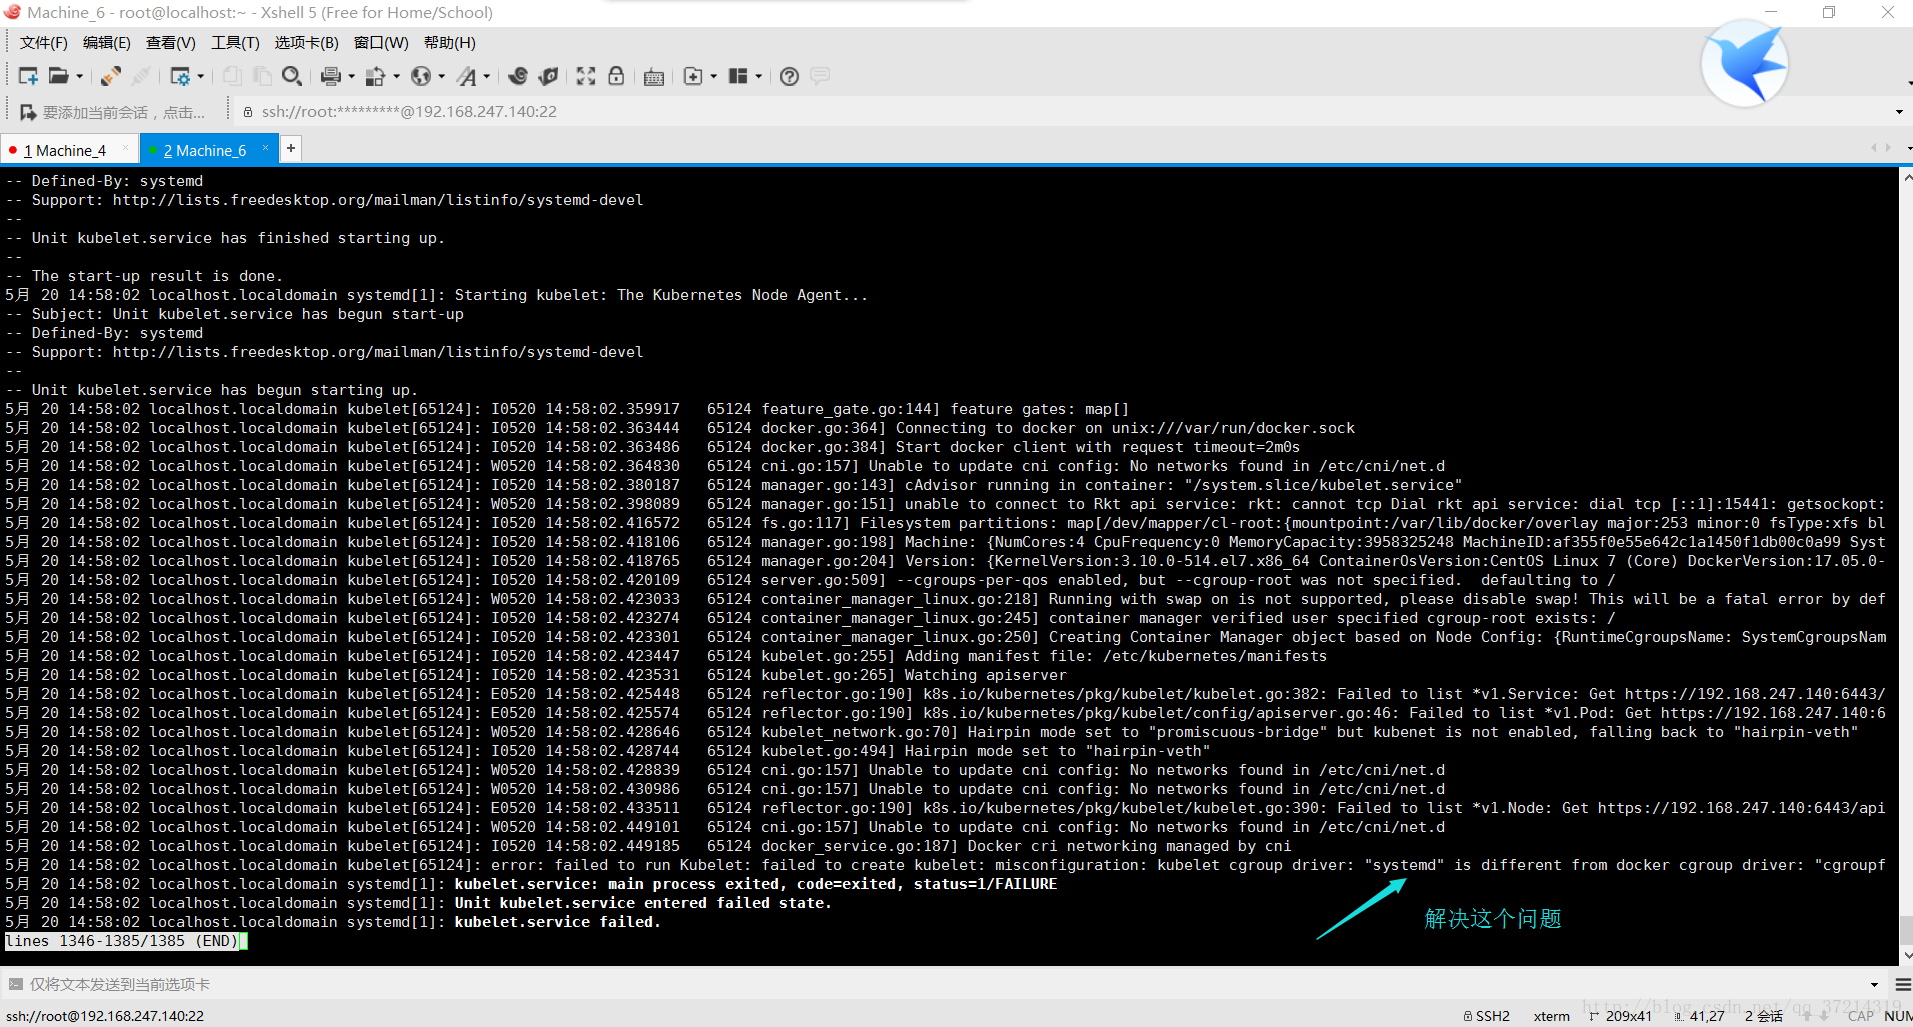Viewport: 1913px width, 1027px height.
Task: Launch Xftp with the swirl icon
Action: click(518, 76)
